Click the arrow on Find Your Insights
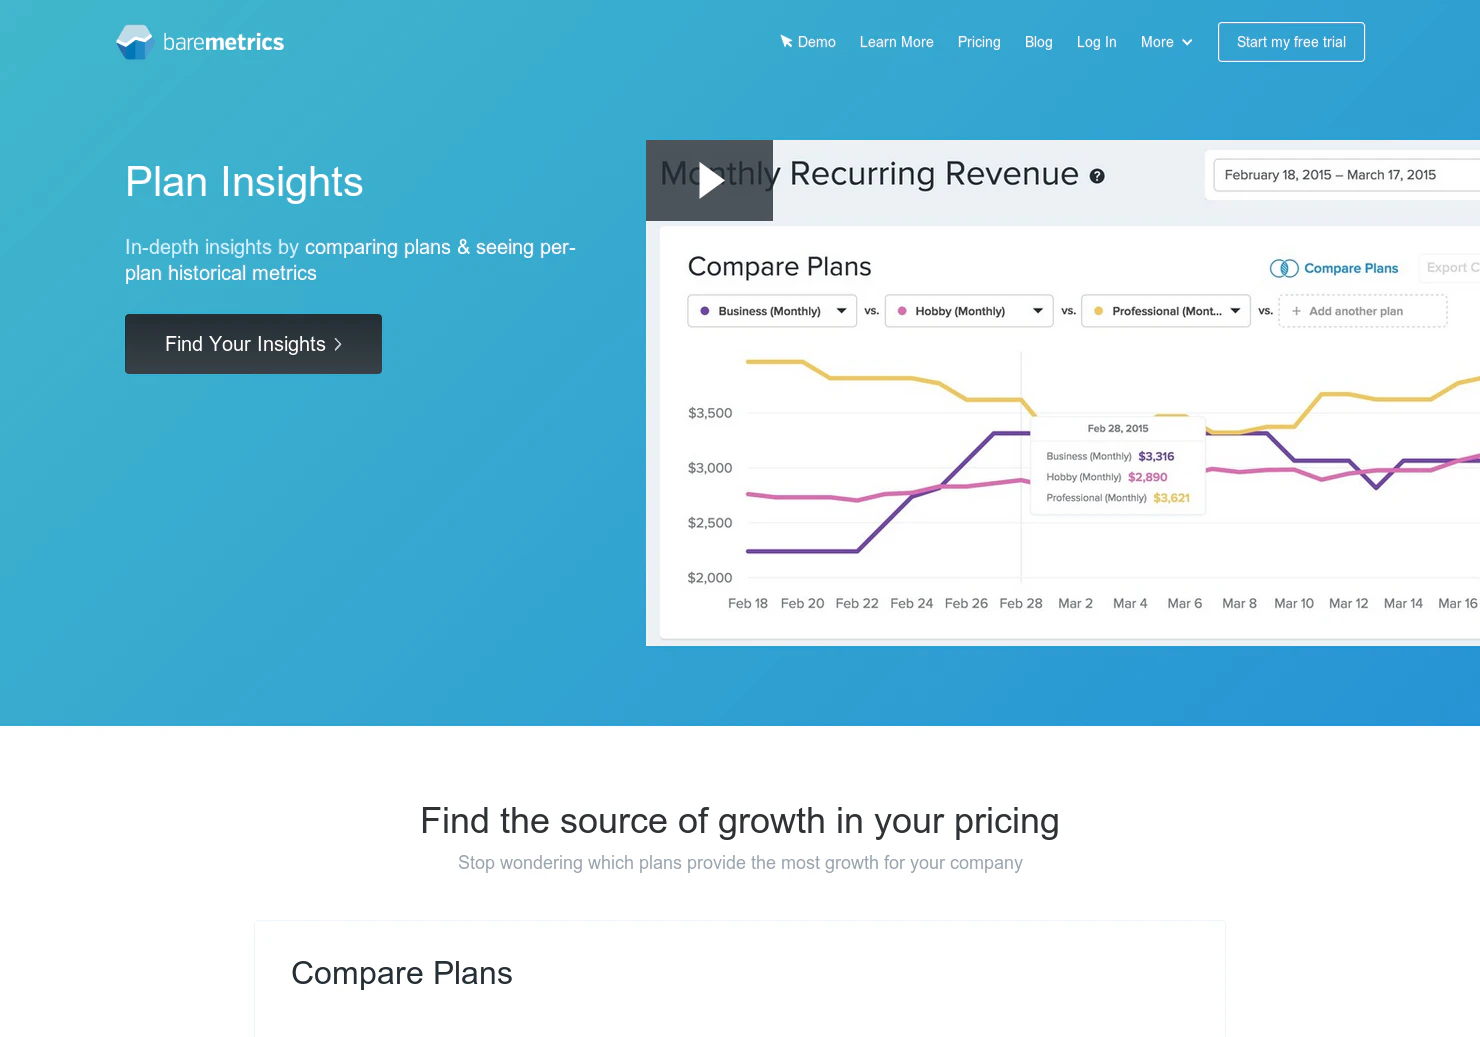 tap(338, 344)
